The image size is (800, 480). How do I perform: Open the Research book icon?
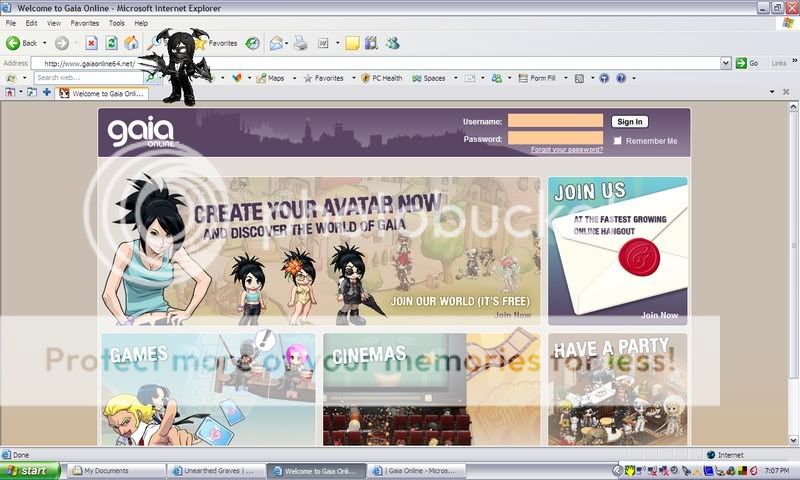point(371,43)
